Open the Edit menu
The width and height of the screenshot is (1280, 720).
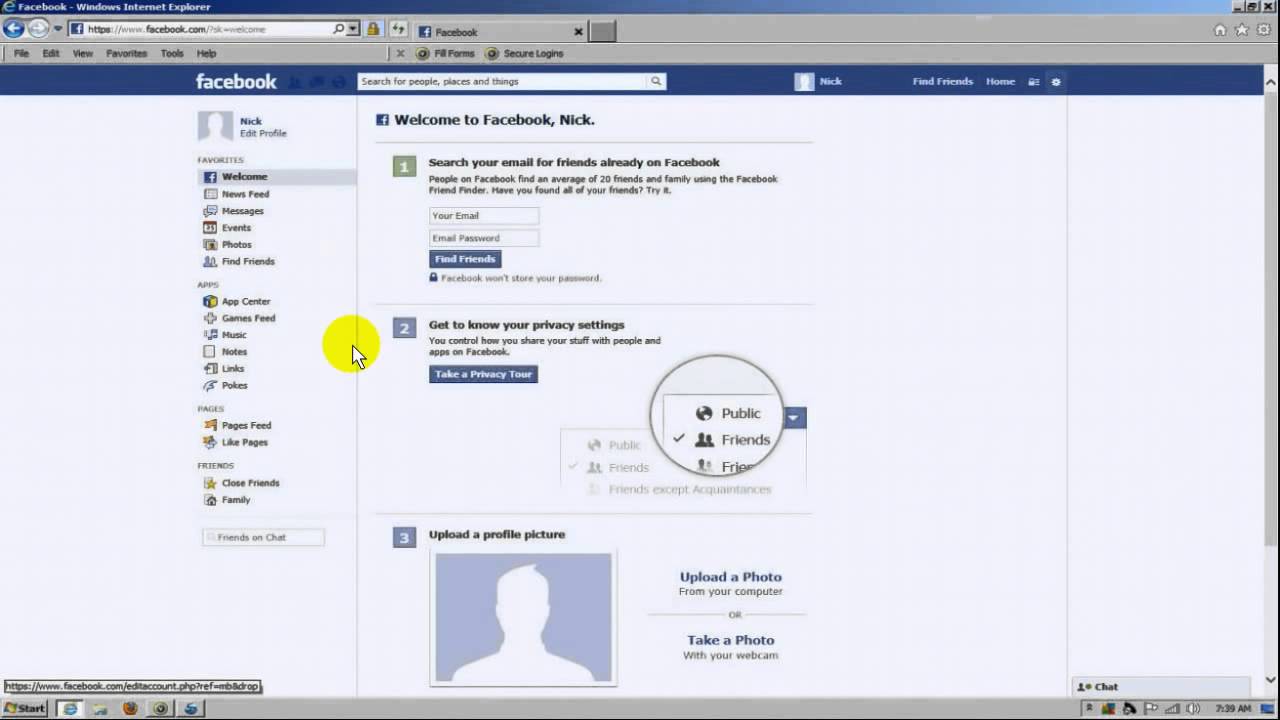click(51, 53)
